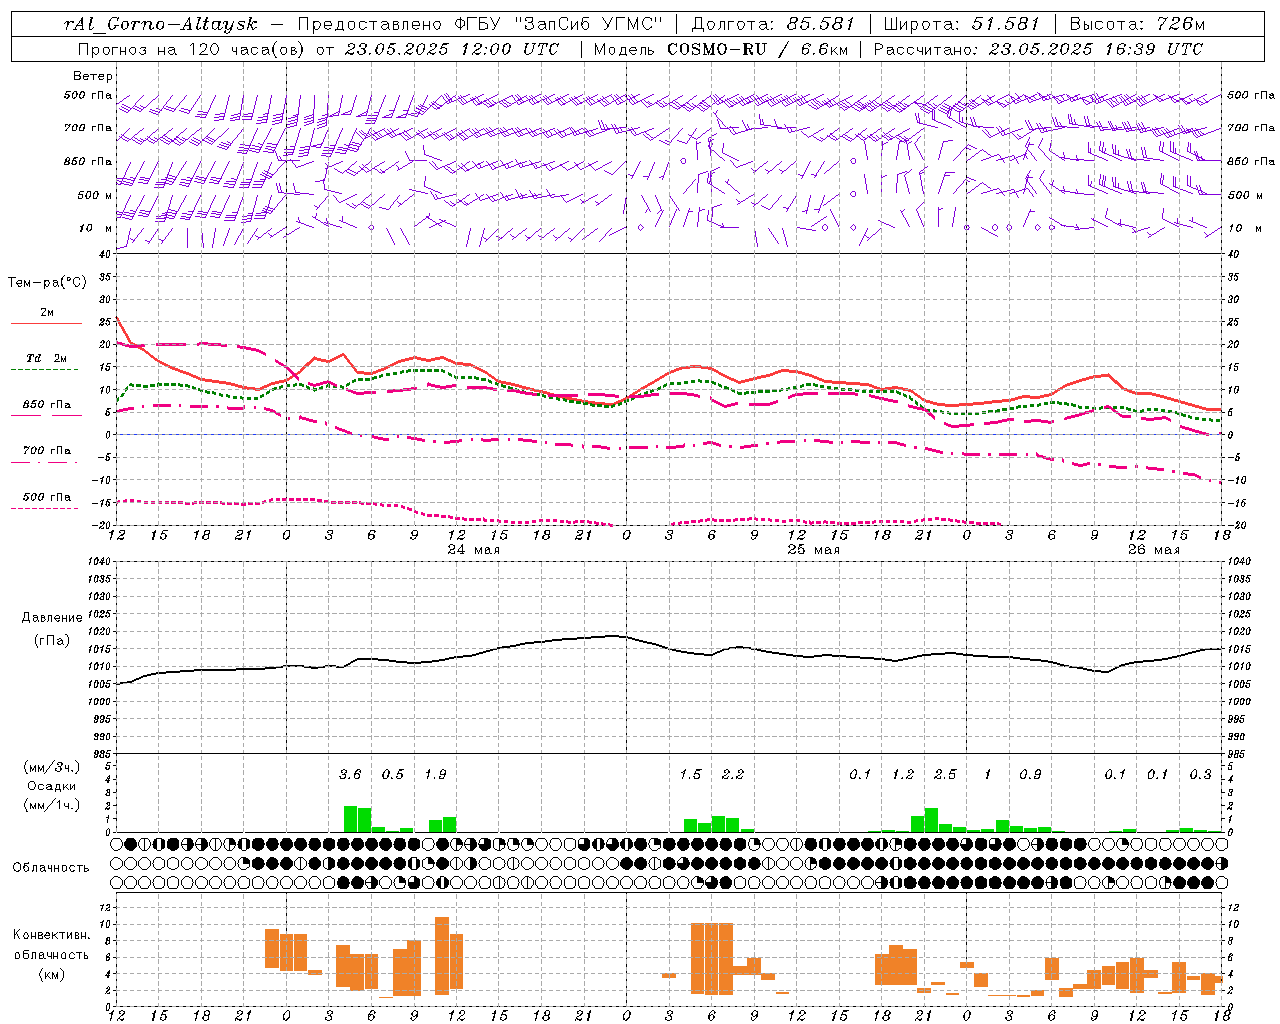Click the "Долгота: 85.581" header field
The image size is (1280, 1024).
coord(774,24)
